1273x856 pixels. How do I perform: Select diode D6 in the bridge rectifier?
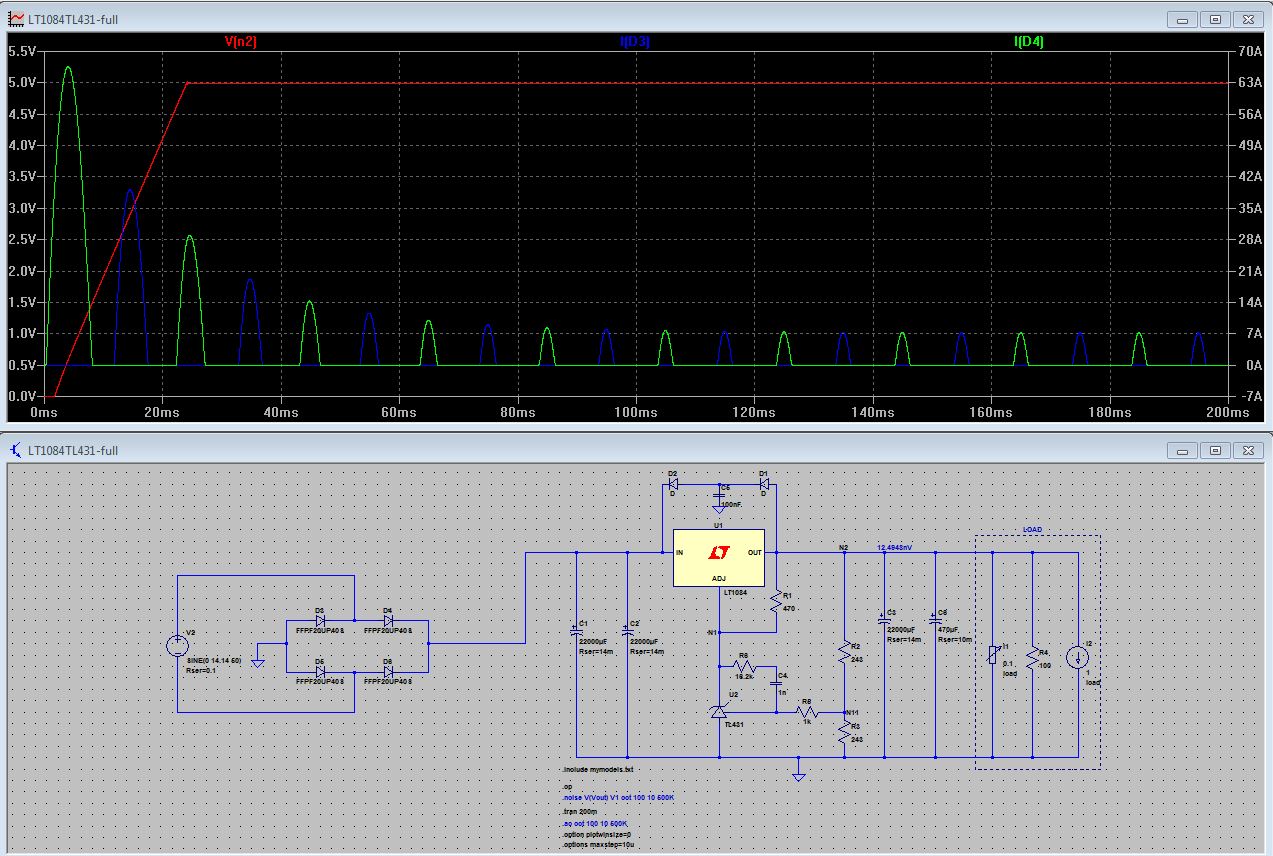point(388,671)
